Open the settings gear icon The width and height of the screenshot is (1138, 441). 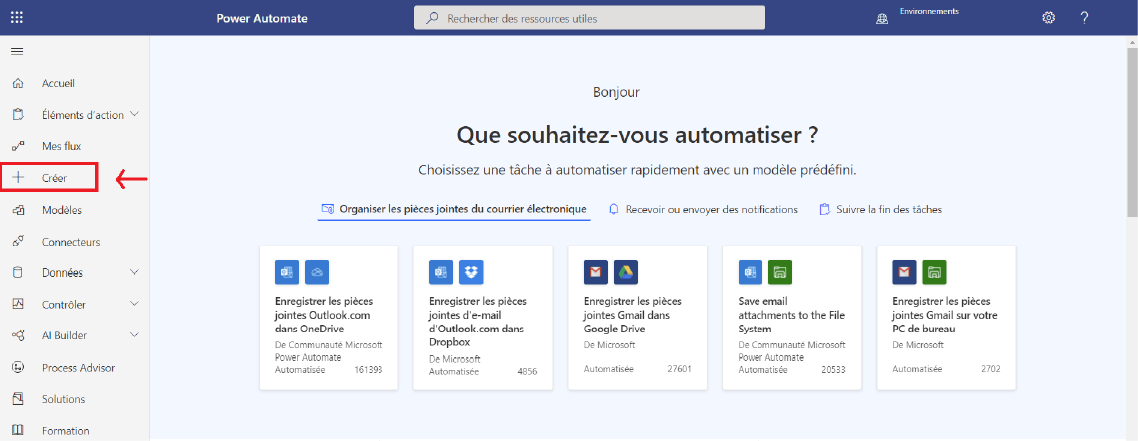pyautogui.click(x=1048, y=18)
